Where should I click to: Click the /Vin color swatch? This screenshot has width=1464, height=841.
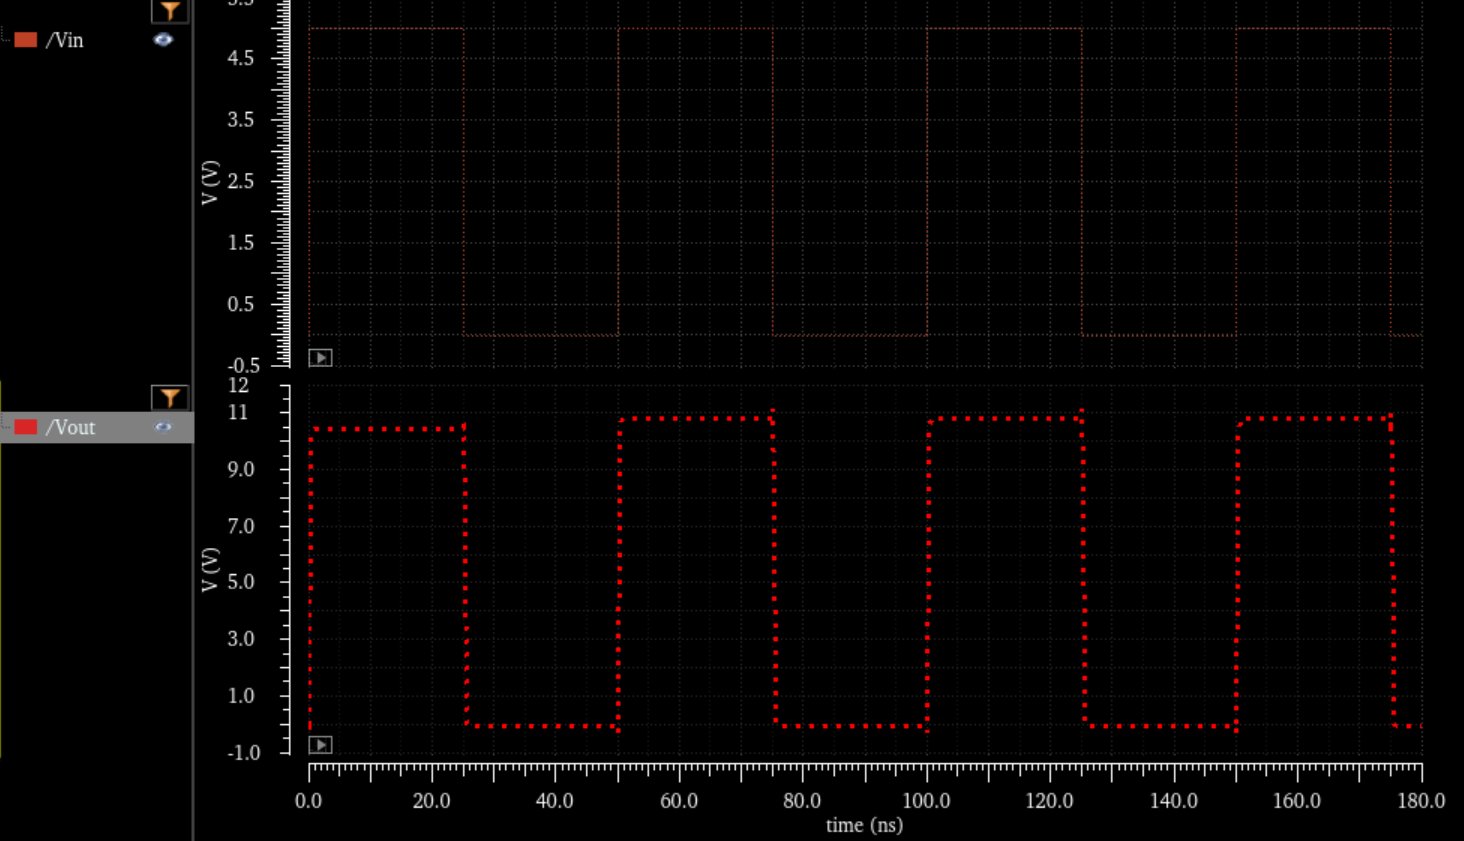[x=26, y=40]
